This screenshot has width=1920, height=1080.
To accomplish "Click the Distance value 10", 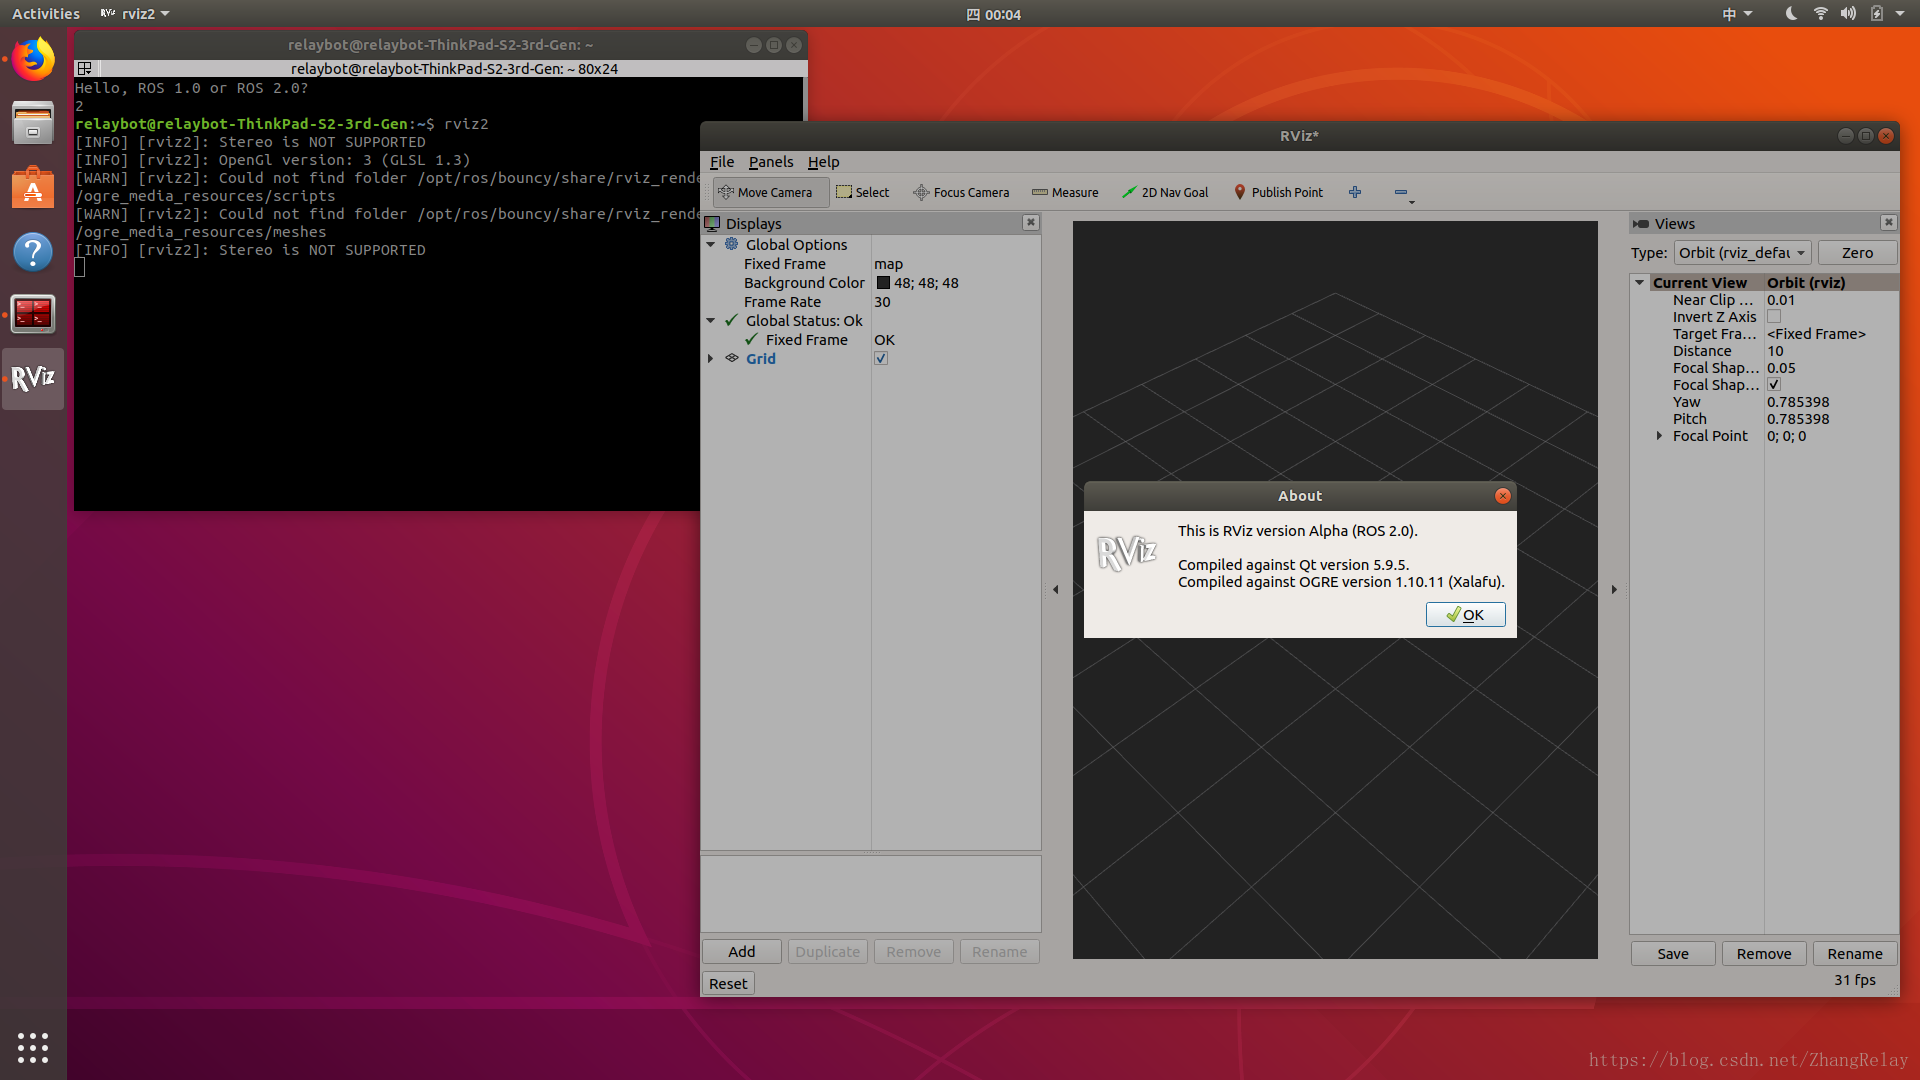I will click(x=1775, y=351).
